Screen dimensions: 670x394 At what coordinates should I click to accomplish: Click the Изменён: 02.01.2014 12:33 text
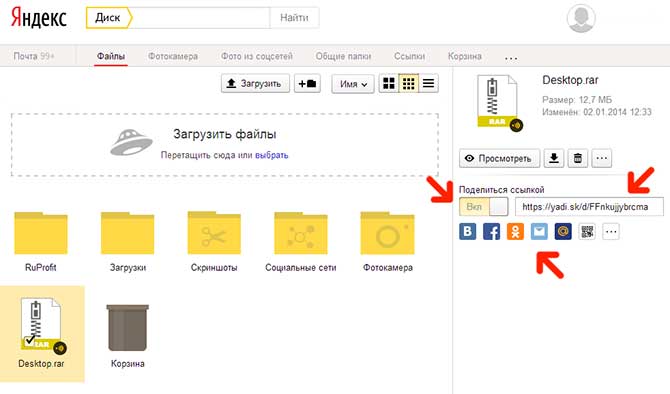pos(597,112)
